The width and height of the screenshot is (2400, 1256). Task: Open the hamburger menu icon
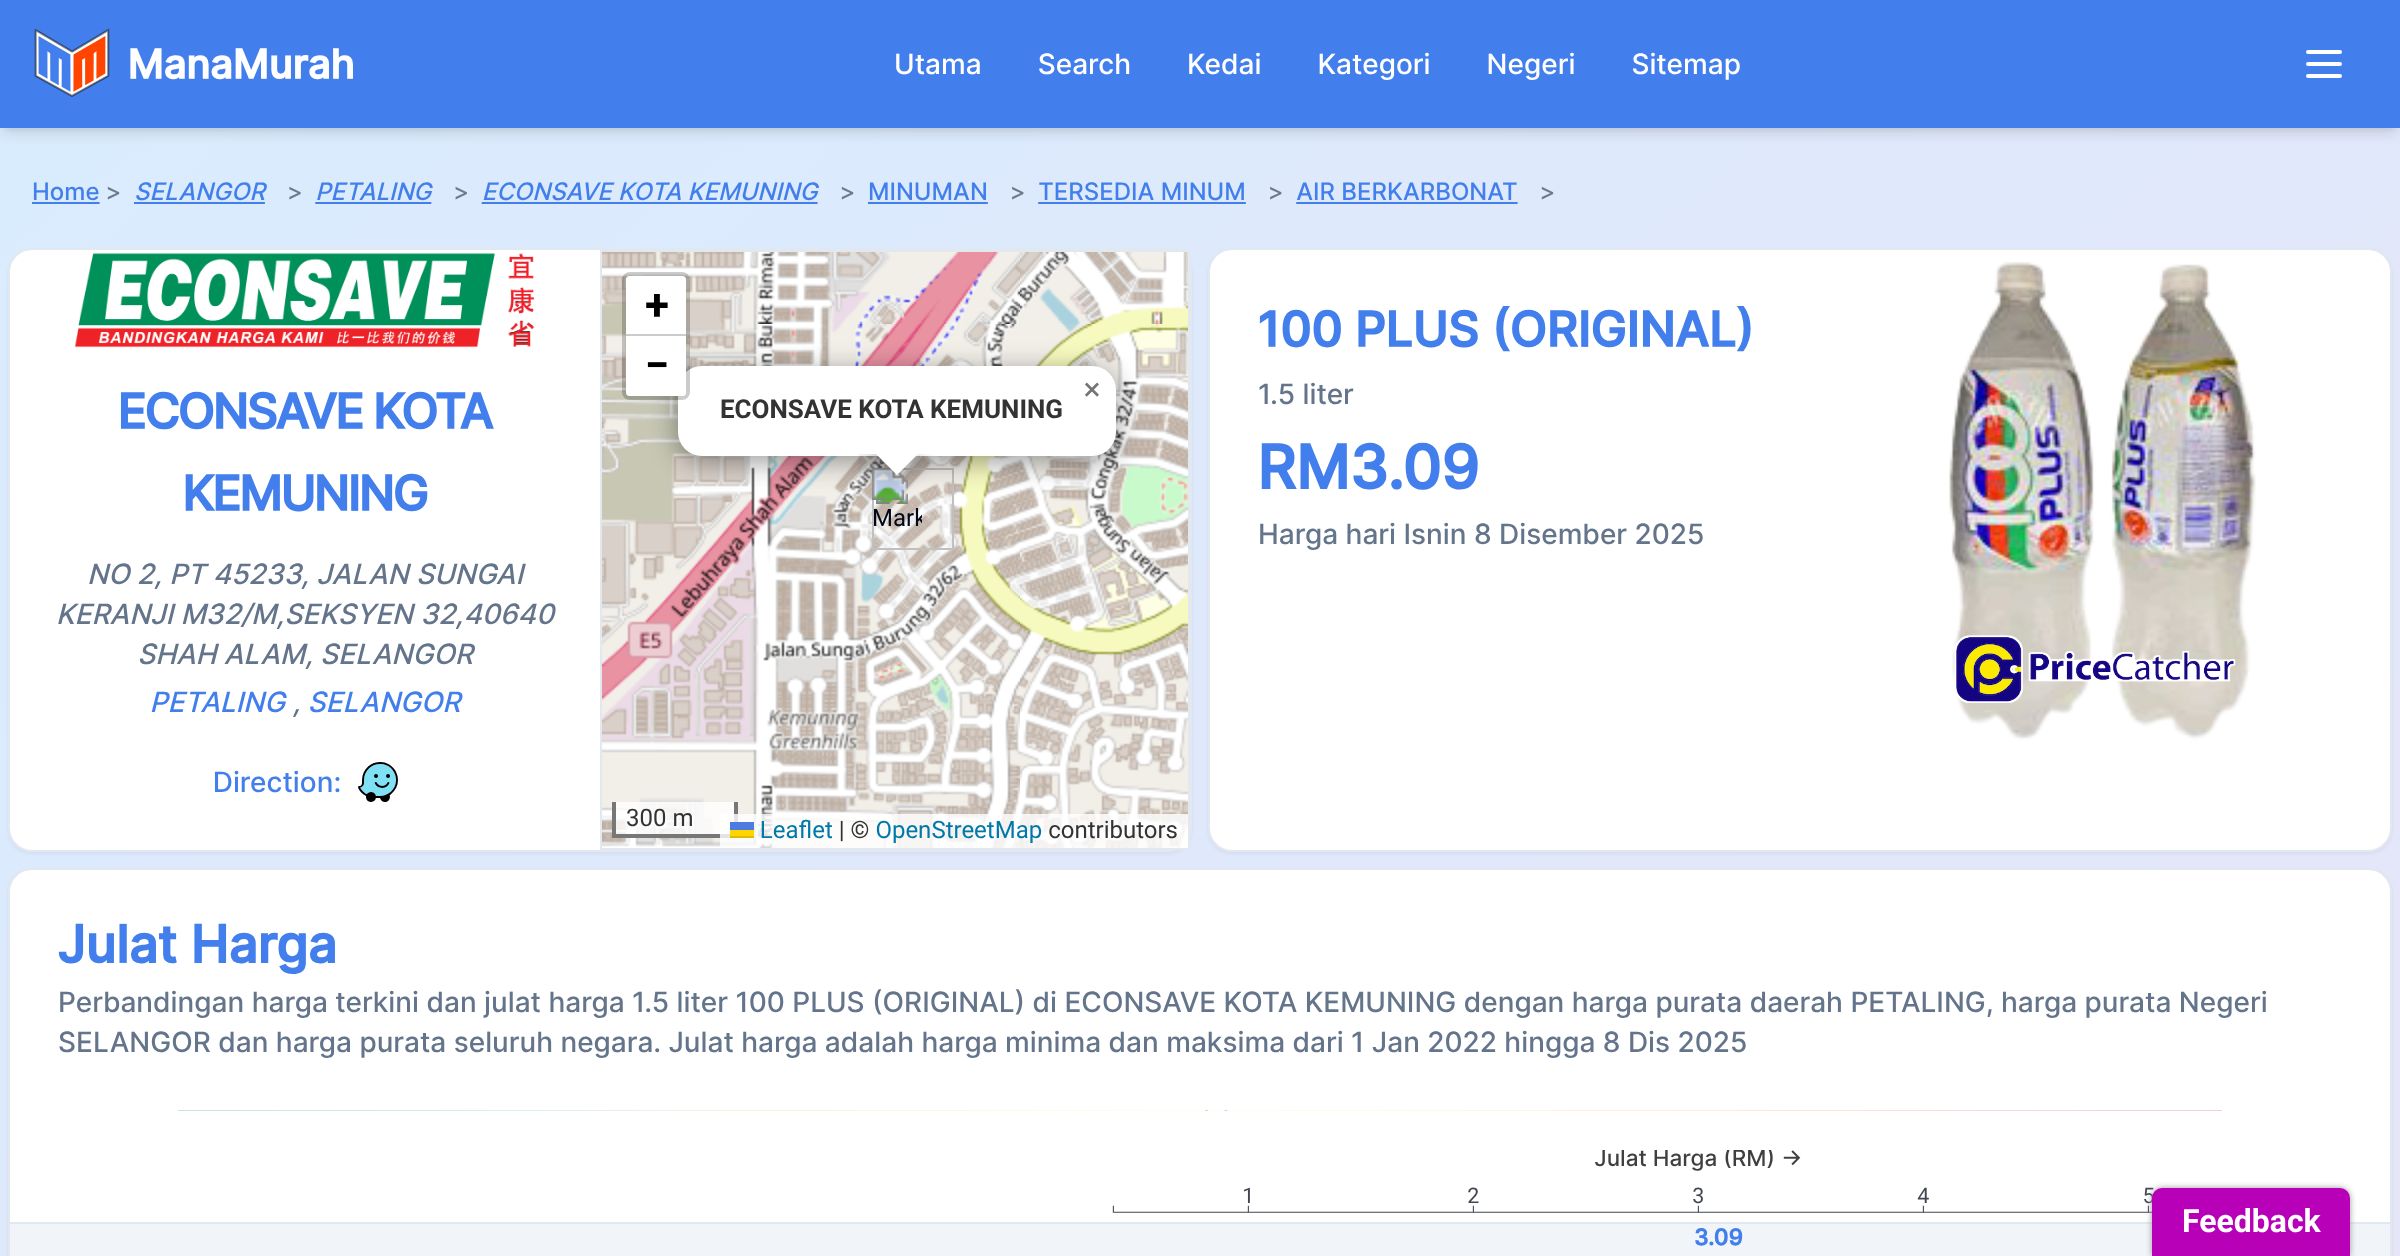[2323, 64]
